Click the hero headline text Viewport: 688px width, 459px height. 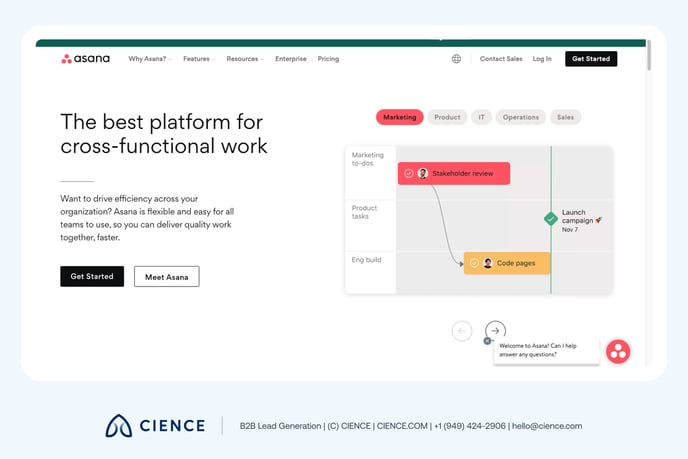pos(164,134)
